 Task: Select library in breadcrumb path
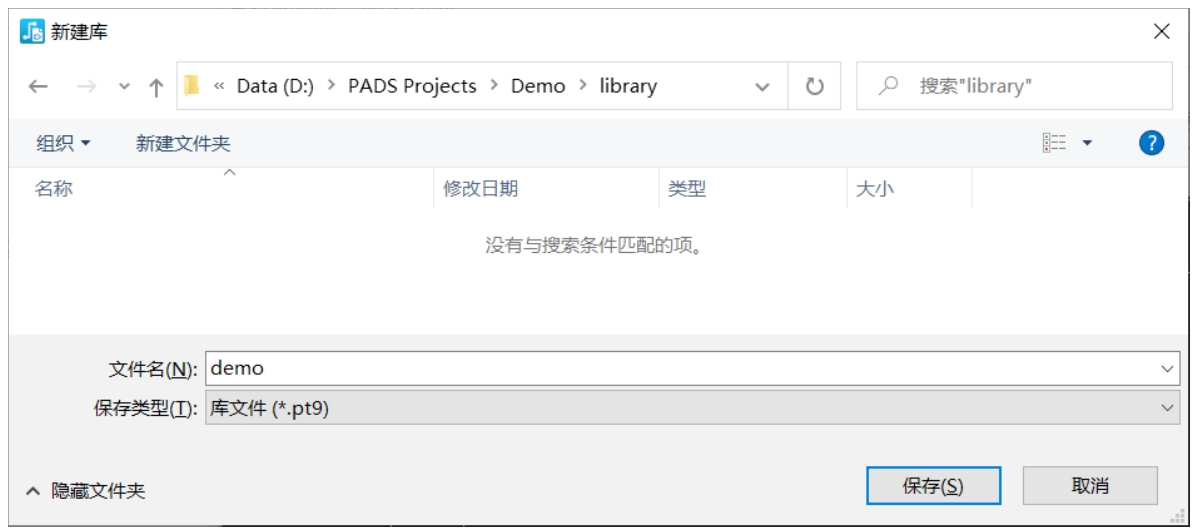click(x=628, y=86)
